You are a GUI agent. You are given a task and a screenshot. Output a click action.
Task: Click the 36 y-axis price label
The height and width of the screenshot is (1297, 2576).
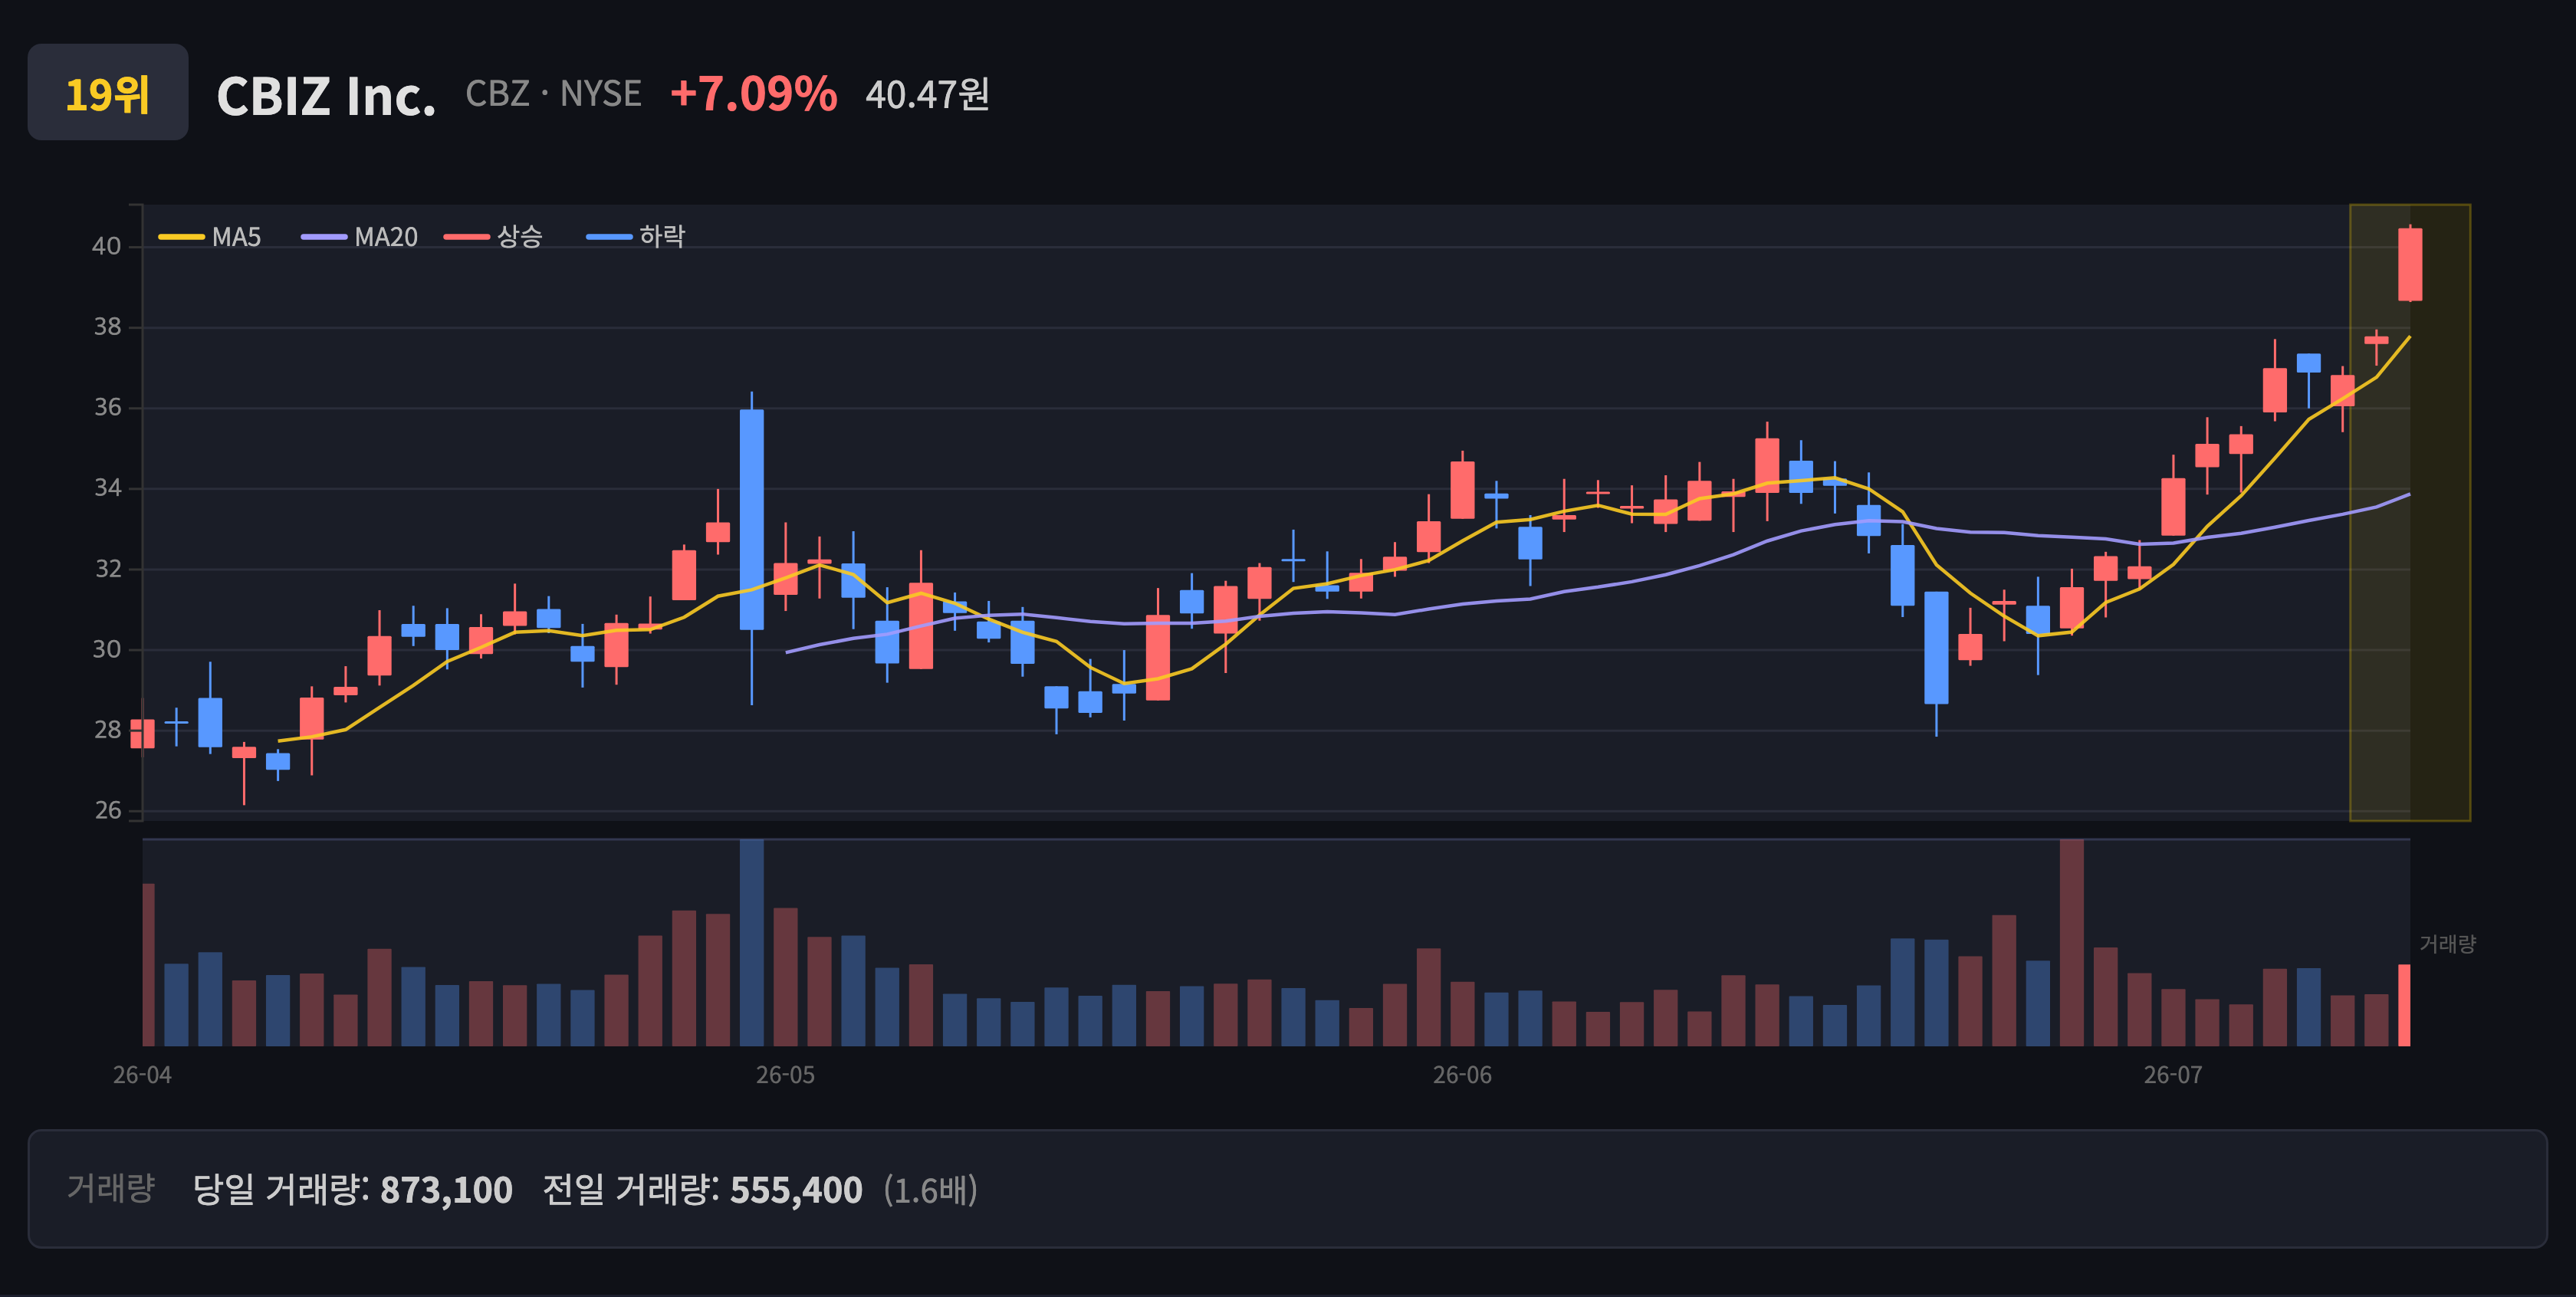coord(107,407)
